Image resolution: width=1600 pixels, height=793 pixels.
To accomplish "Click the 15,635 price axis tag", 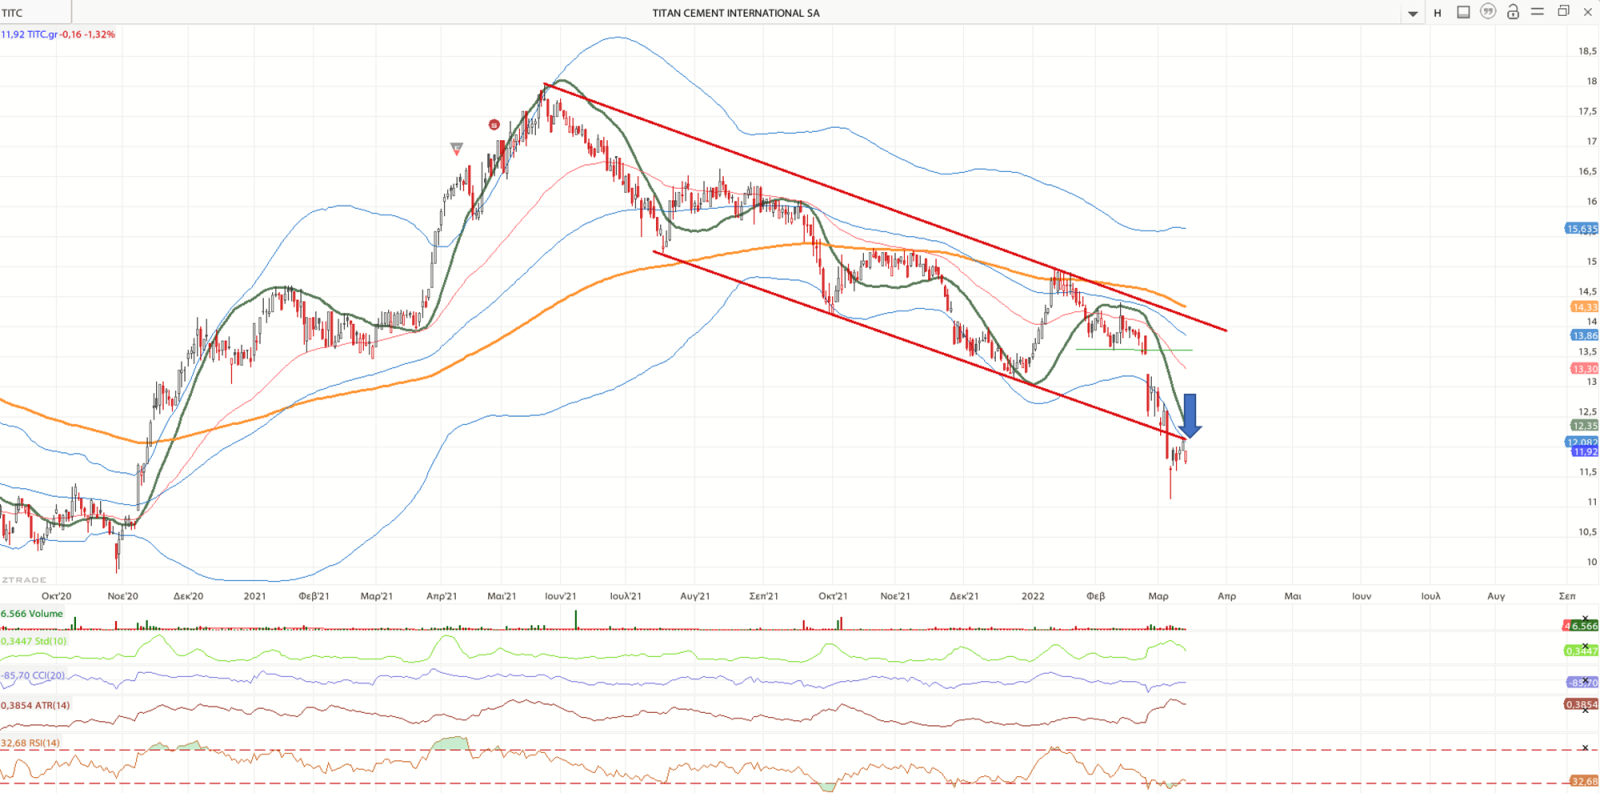I will [x=1581, y=229].
